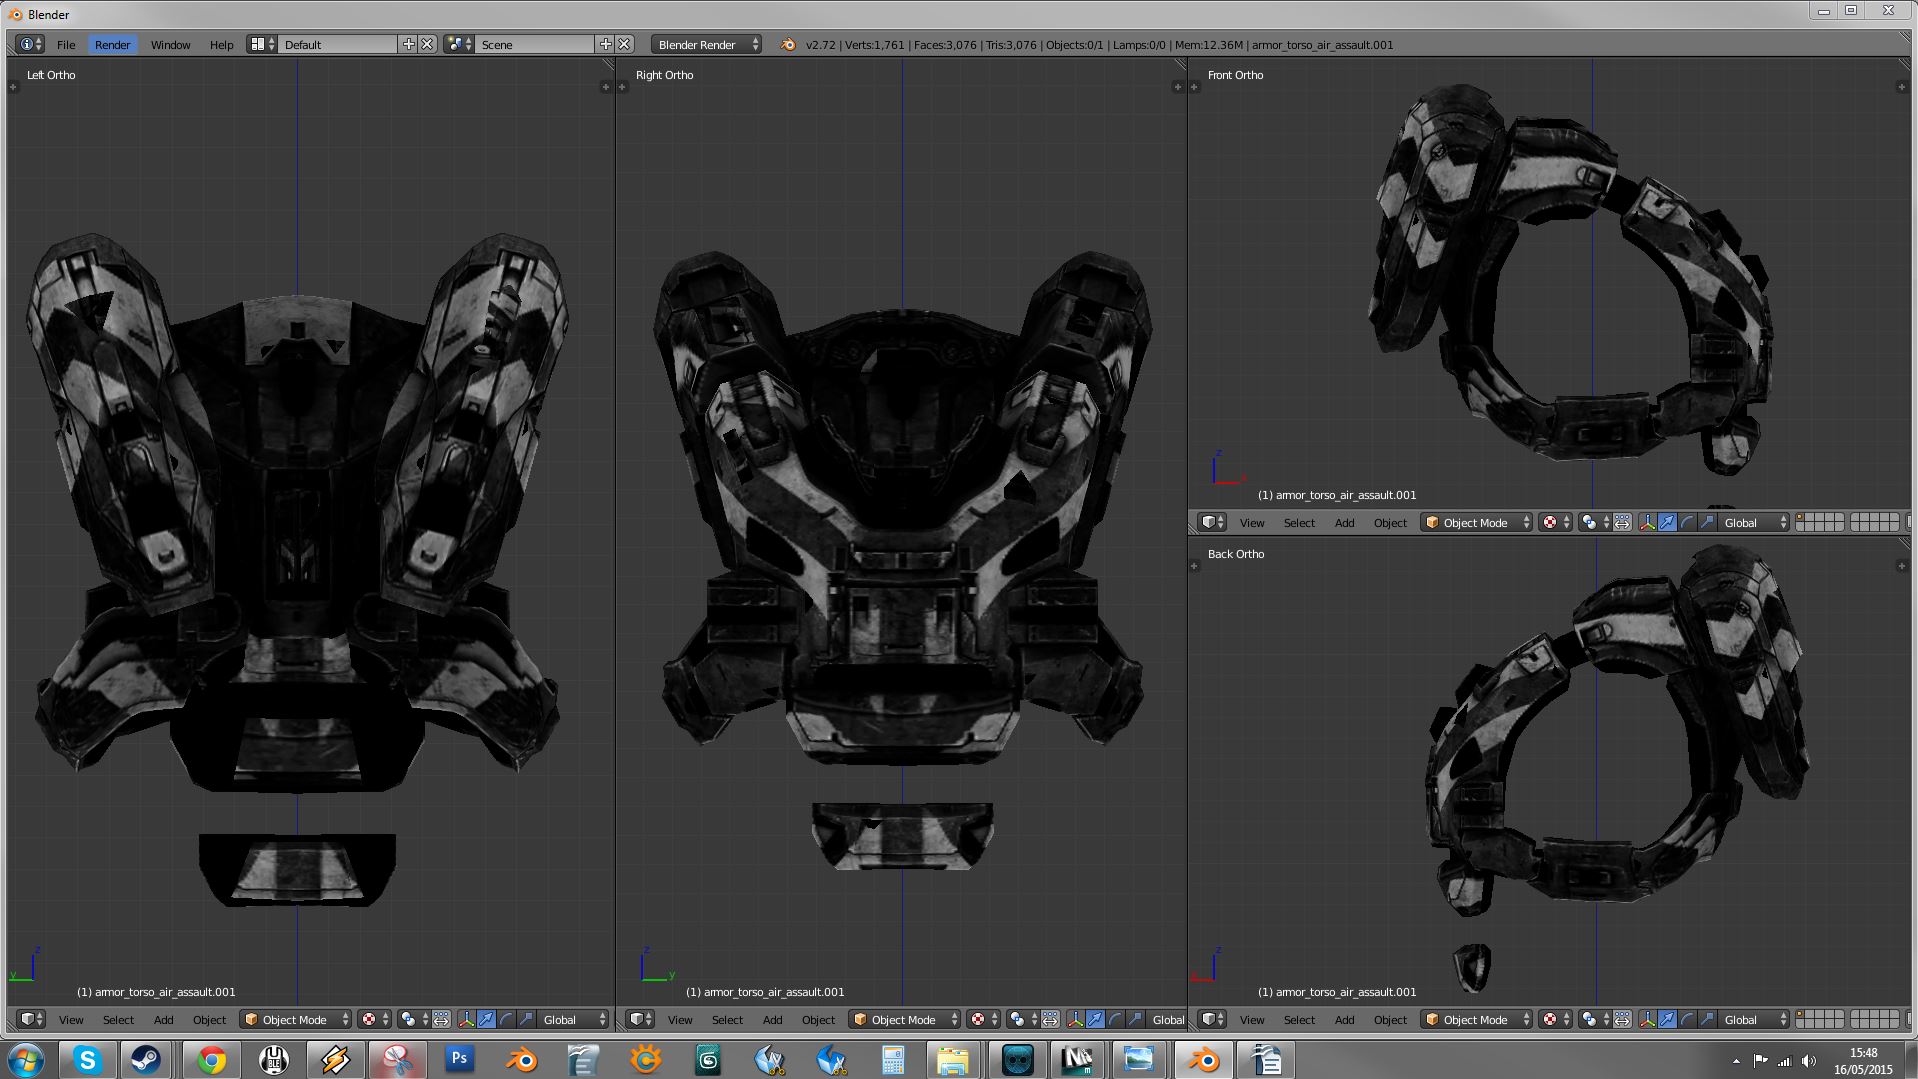
Task: Open the File menu
Action: [66, 44]
